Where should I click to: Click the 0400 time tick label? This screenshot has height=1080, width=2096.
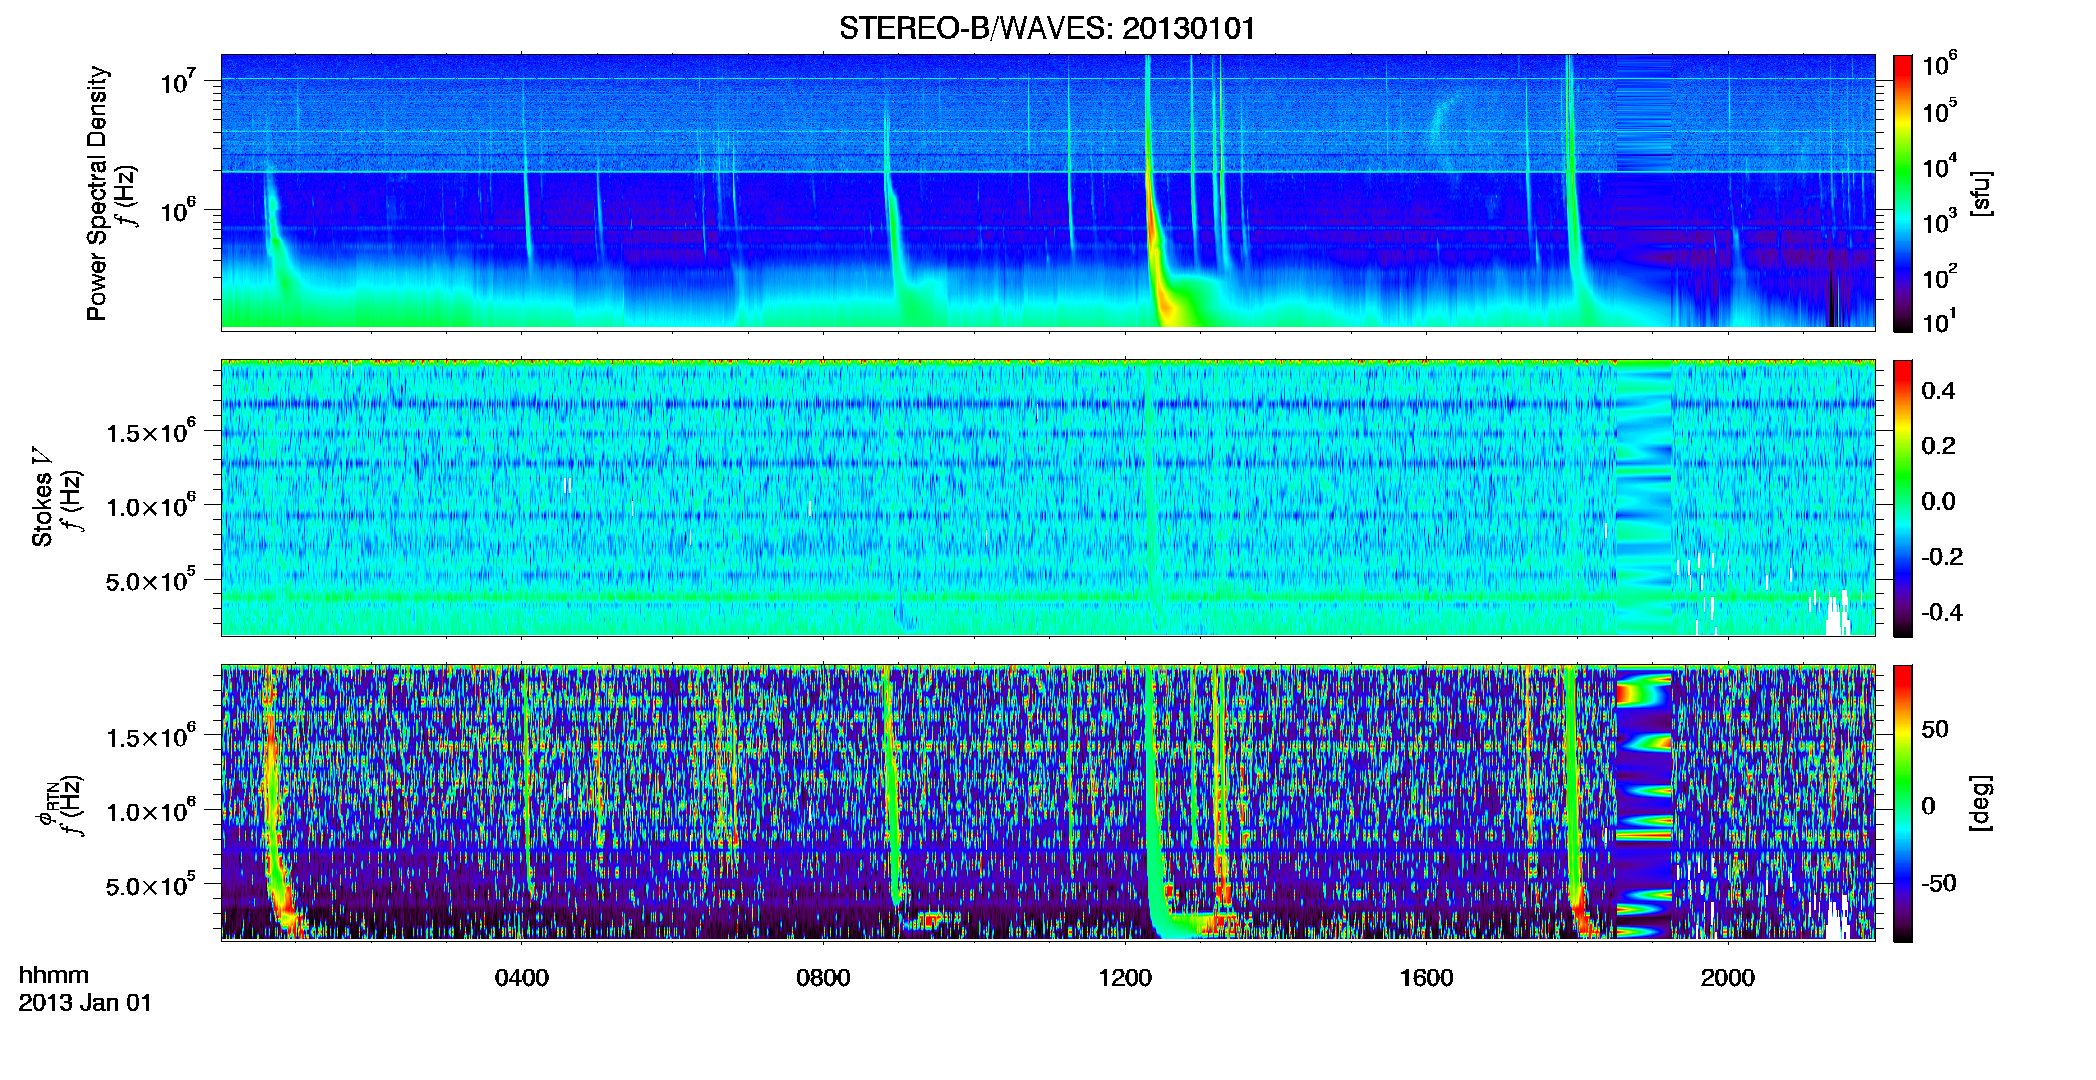click(522, 978)
